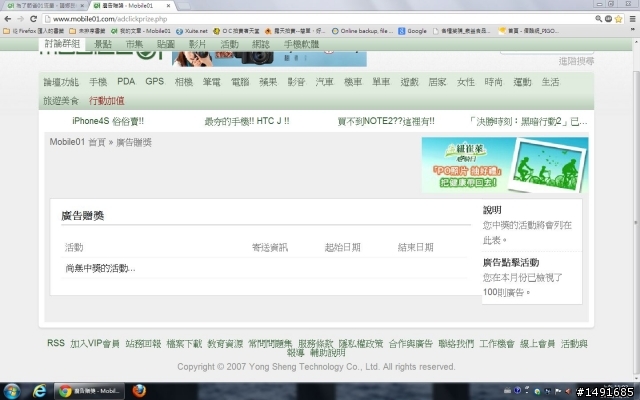Click the camera banner ad at the top
The width and height of the screenshot is (640, 400).
(x=269, y=58)
